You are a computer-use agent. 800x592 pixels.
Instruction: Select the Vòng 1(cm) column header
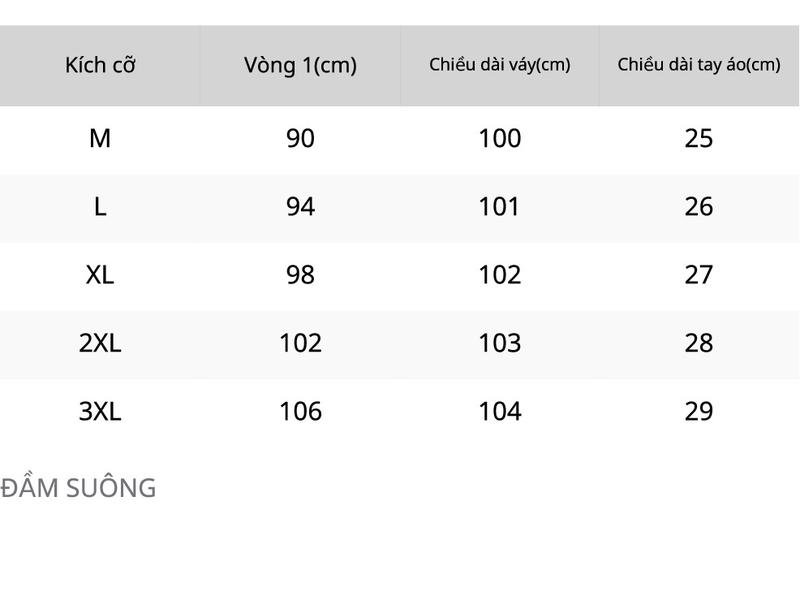[300, 66]
